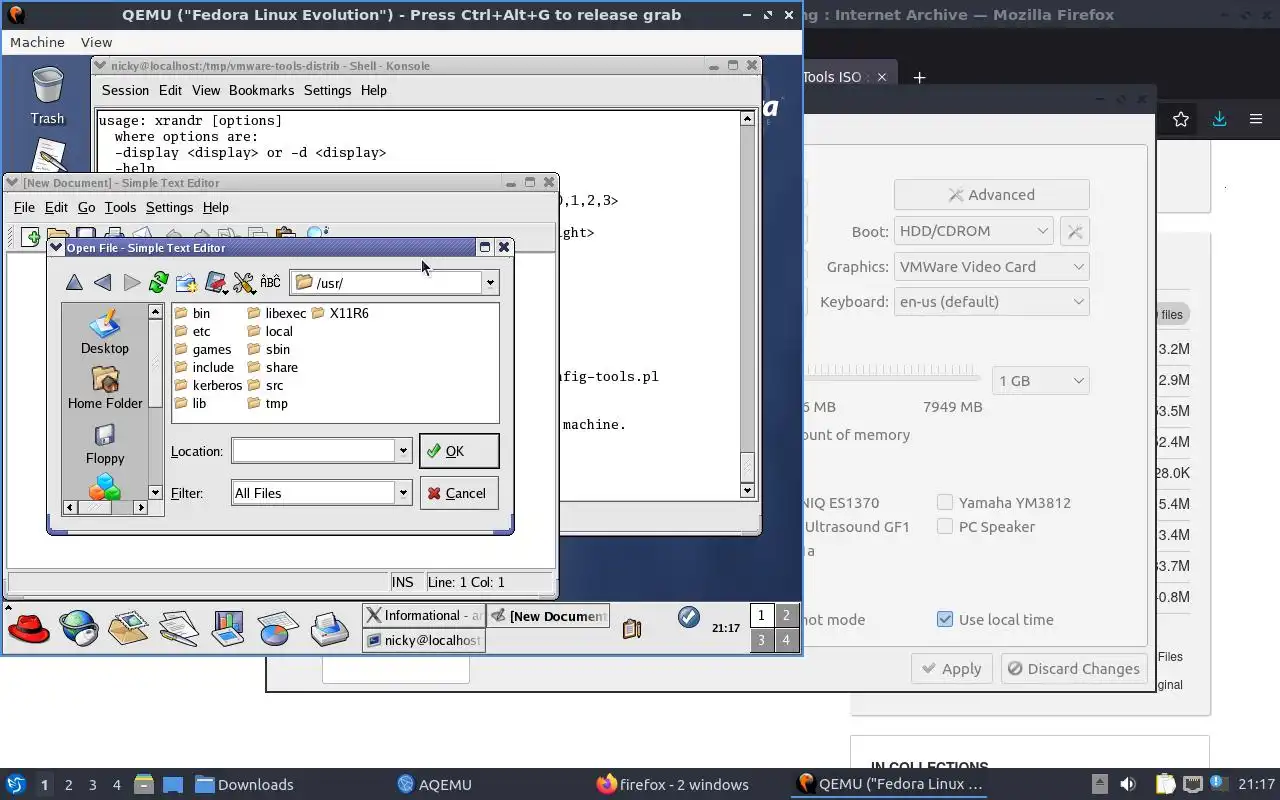Open the File menu in Simple Text Editor

pos(24,207)
